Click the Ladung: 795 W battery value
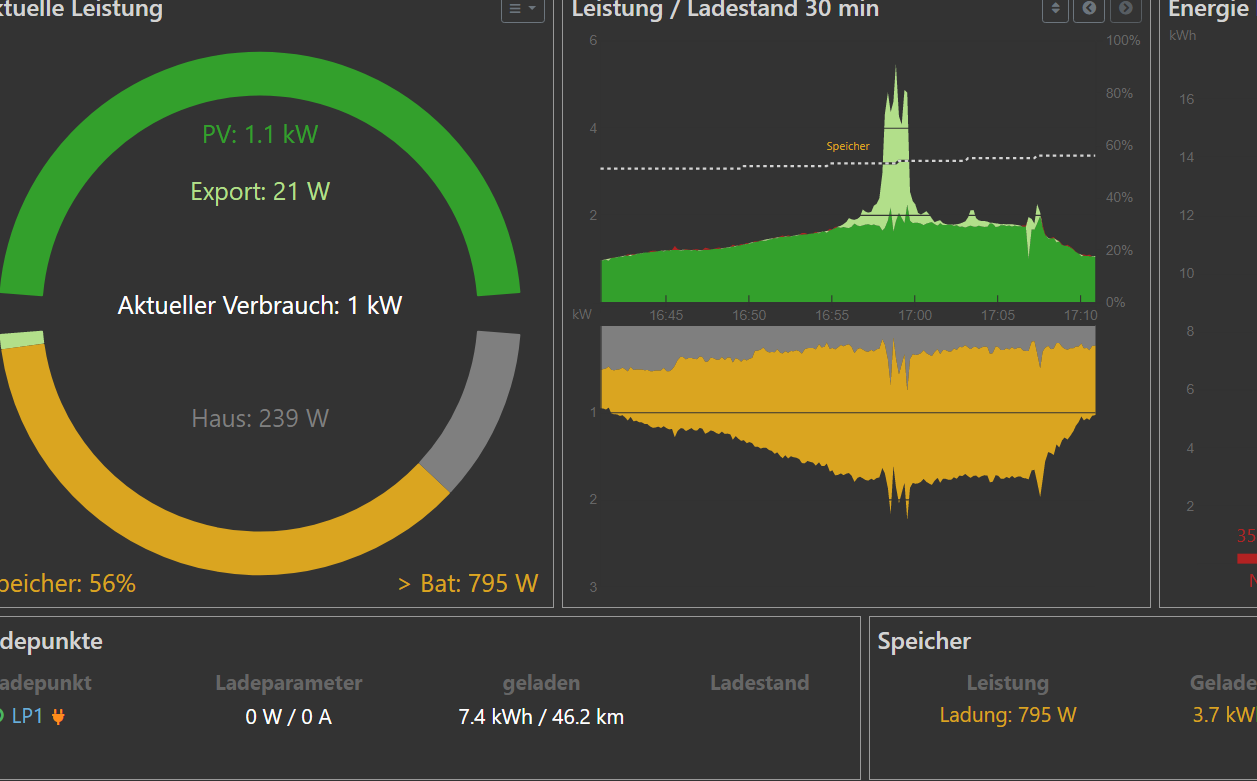Screen dimensions: 1257x781 (1007, 715)
